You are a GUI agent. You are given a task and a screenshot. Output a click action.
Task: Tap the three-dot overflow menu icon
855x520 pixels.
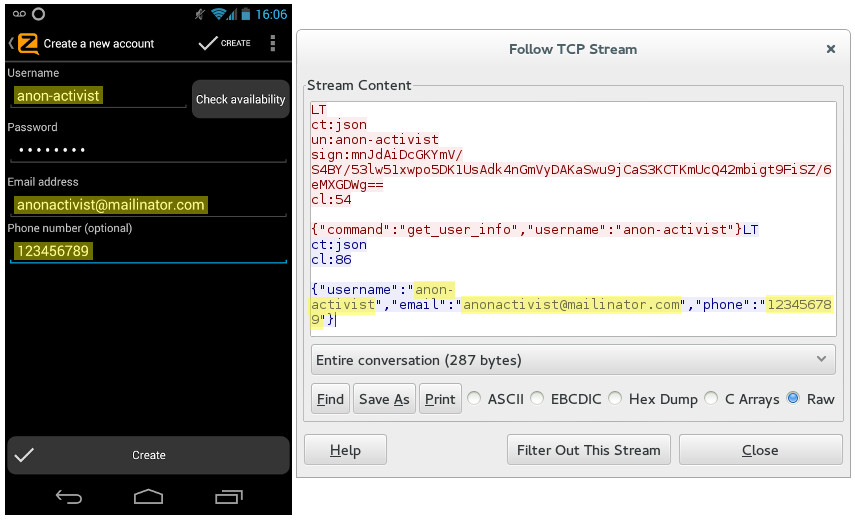(273, 43)
